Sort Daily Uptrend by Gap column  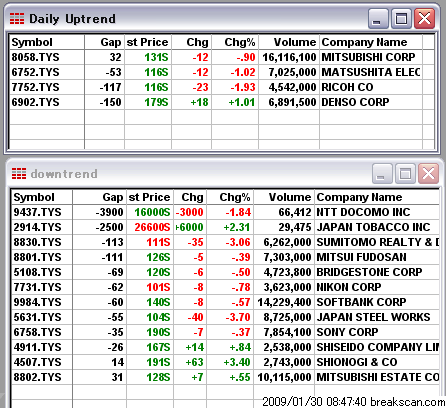(105, 42)
